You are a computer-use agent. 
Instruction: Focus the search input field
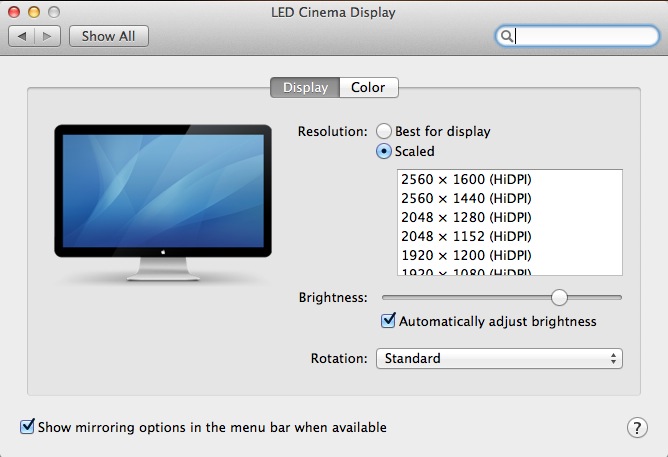[577, 36]
